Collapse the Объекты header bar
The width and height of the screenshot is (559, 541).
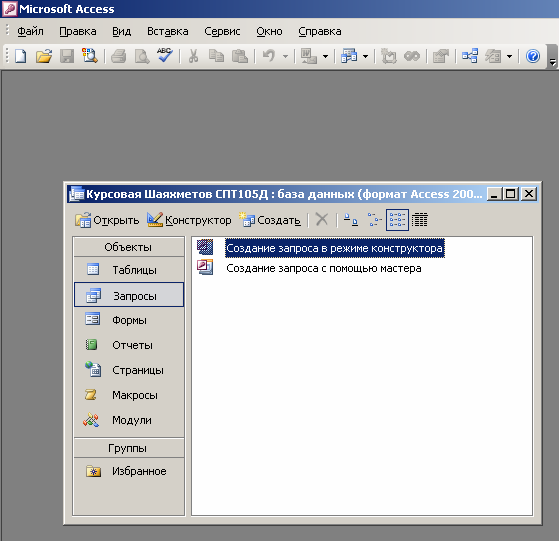pyautogui.click(x=129, y=247)
